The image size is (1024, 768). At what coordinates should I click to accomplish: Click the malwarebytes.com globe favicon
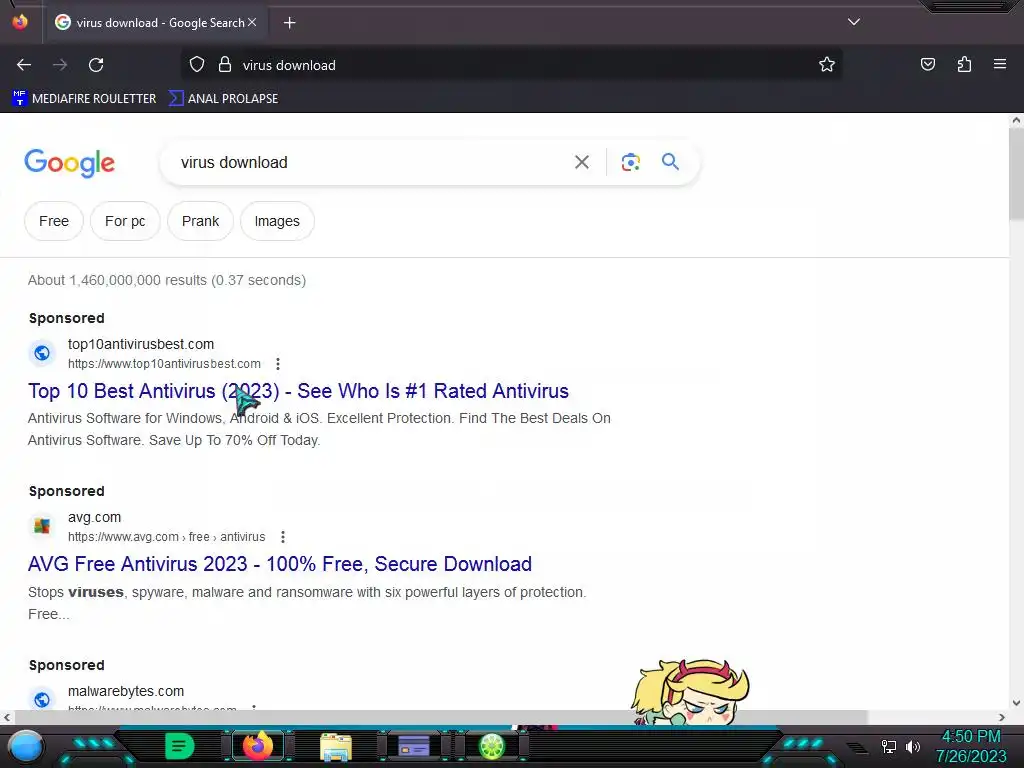(x=42, y=699)
